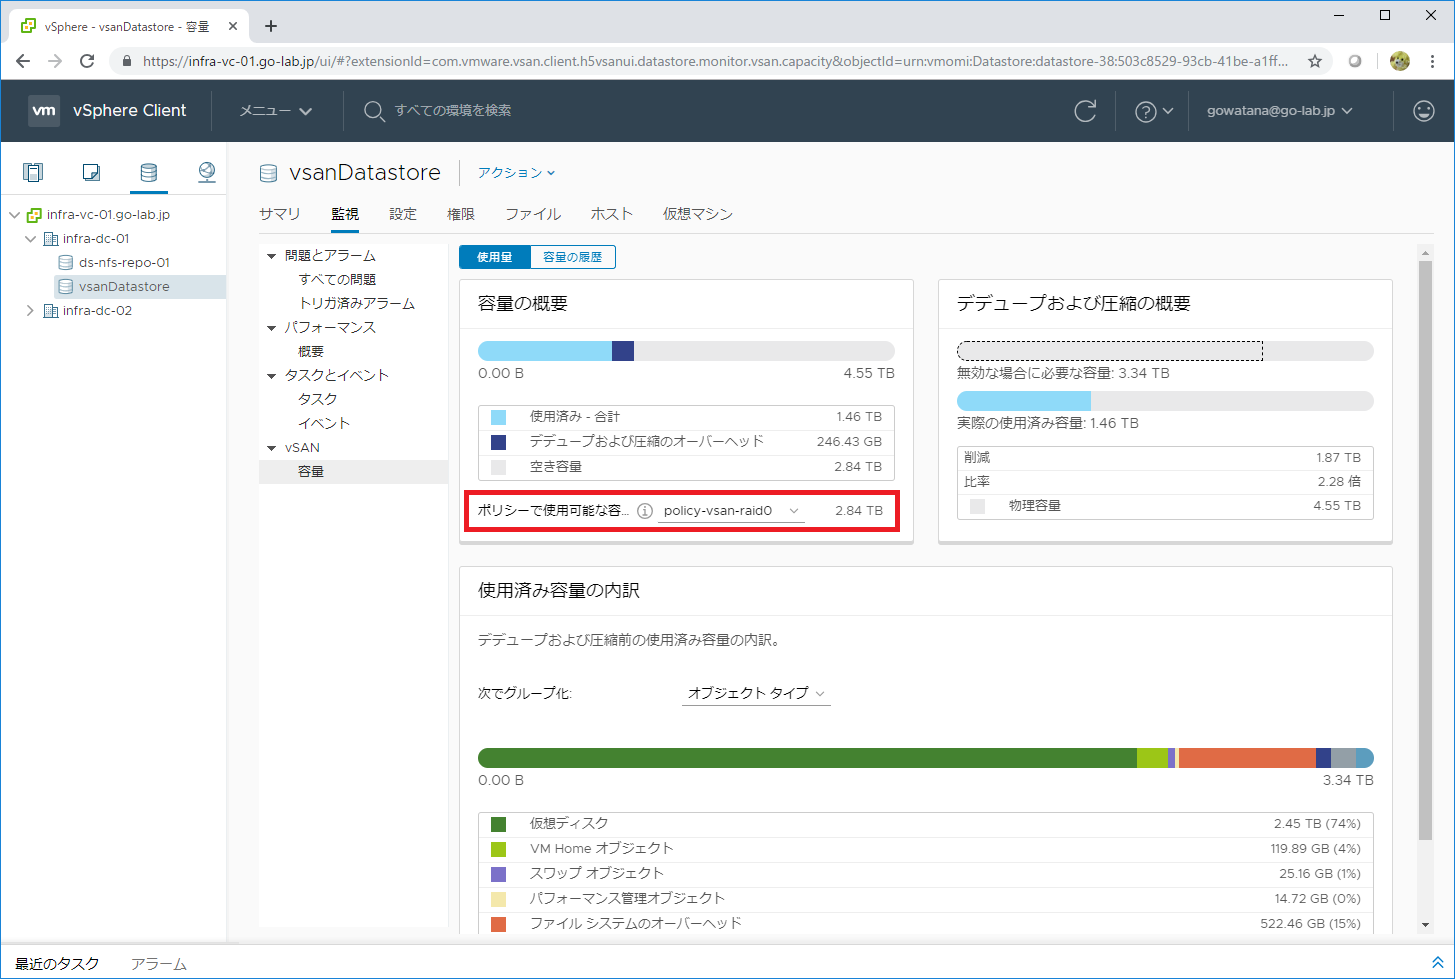This screenshot has height=979, width=1455.
Task: Switch to 容量の履歴 view
Action: (x=572, y=257)
